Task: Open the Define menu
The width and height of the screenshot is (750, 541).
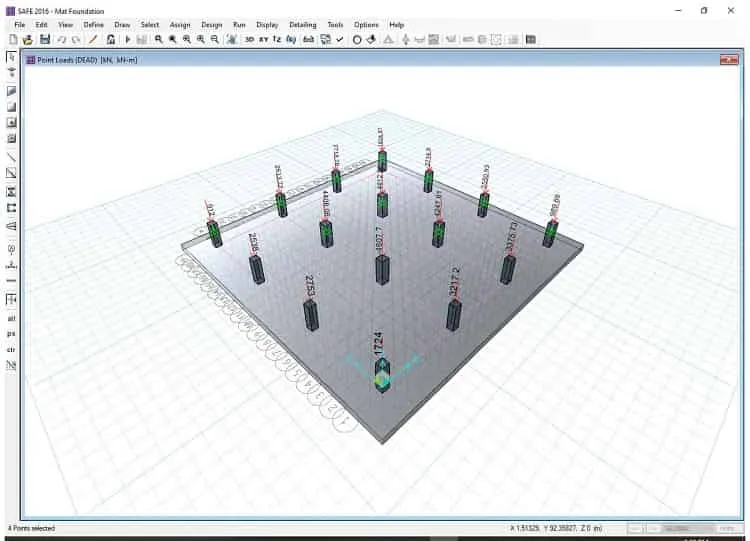Action: (x=93, y=24)
